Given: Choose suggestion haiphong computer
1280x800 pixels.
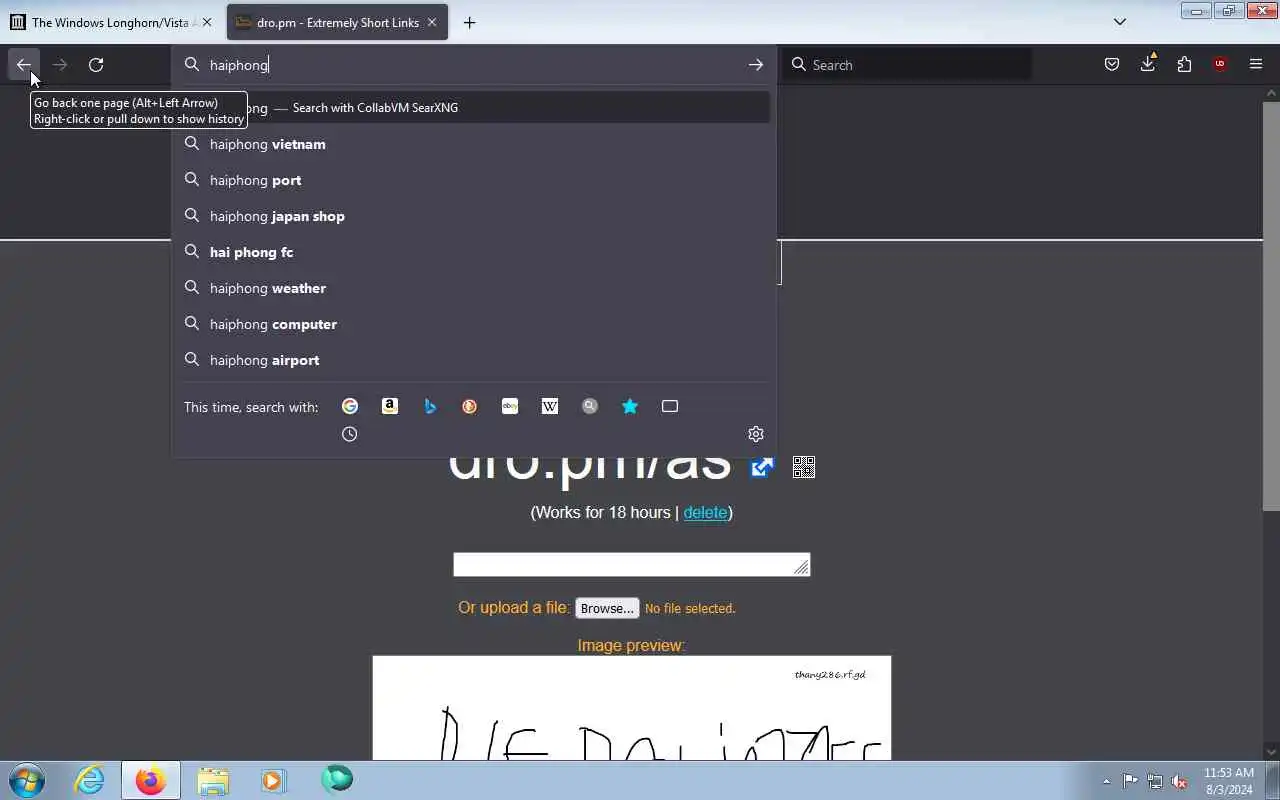Looking at the screenshot, I should pyautogui.click(x=474, y=324).
